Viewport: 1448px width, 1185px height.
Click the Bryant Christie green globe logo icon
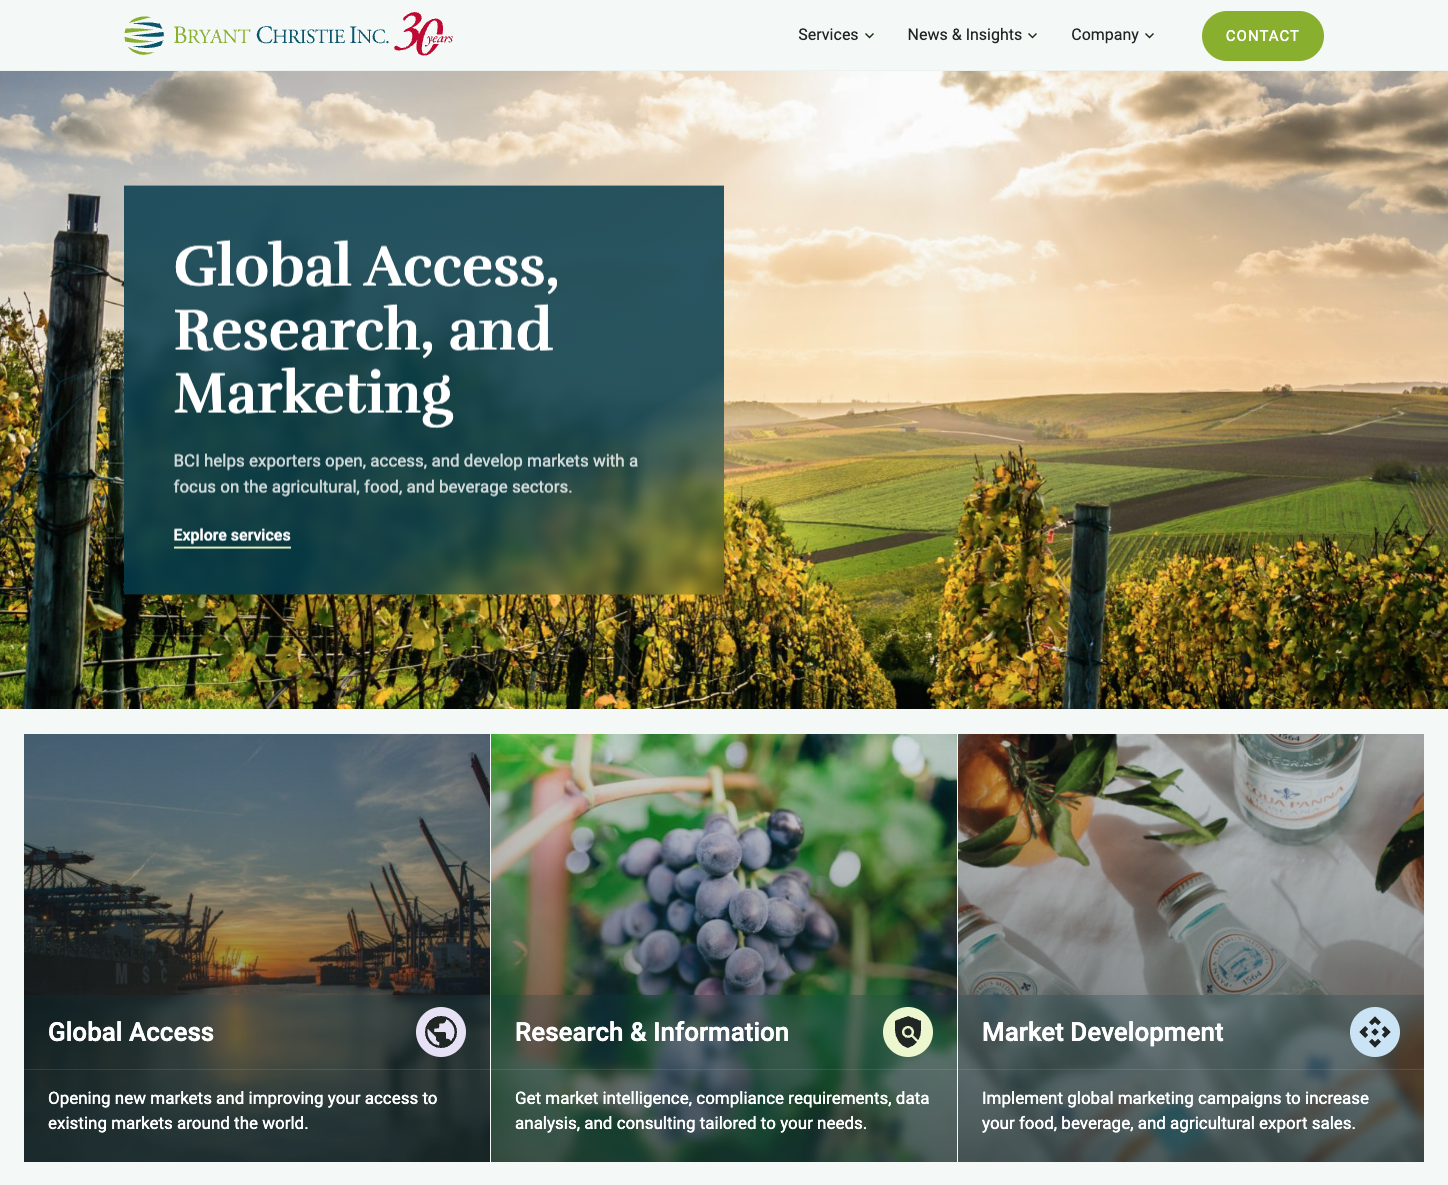pyautogui.click(x=144, y=35)
